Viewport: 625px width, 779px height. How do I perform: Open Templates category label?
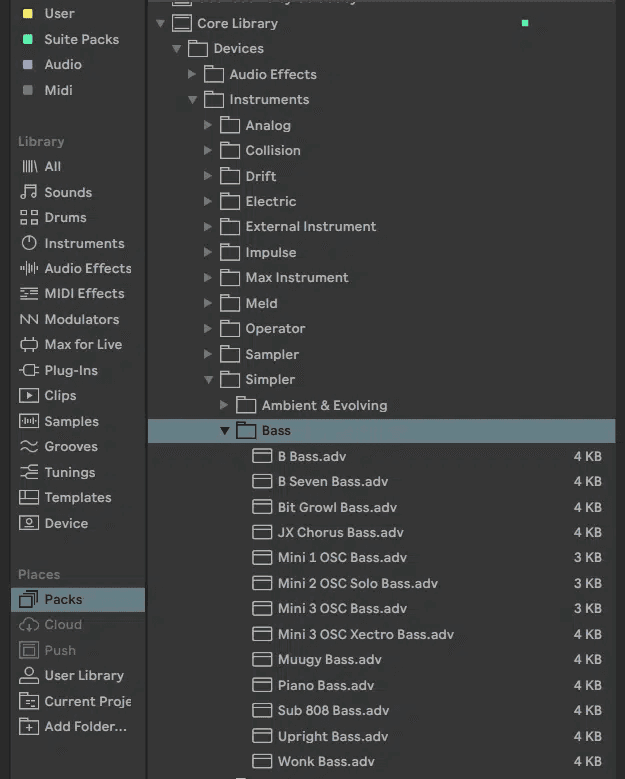click(78, 497)
